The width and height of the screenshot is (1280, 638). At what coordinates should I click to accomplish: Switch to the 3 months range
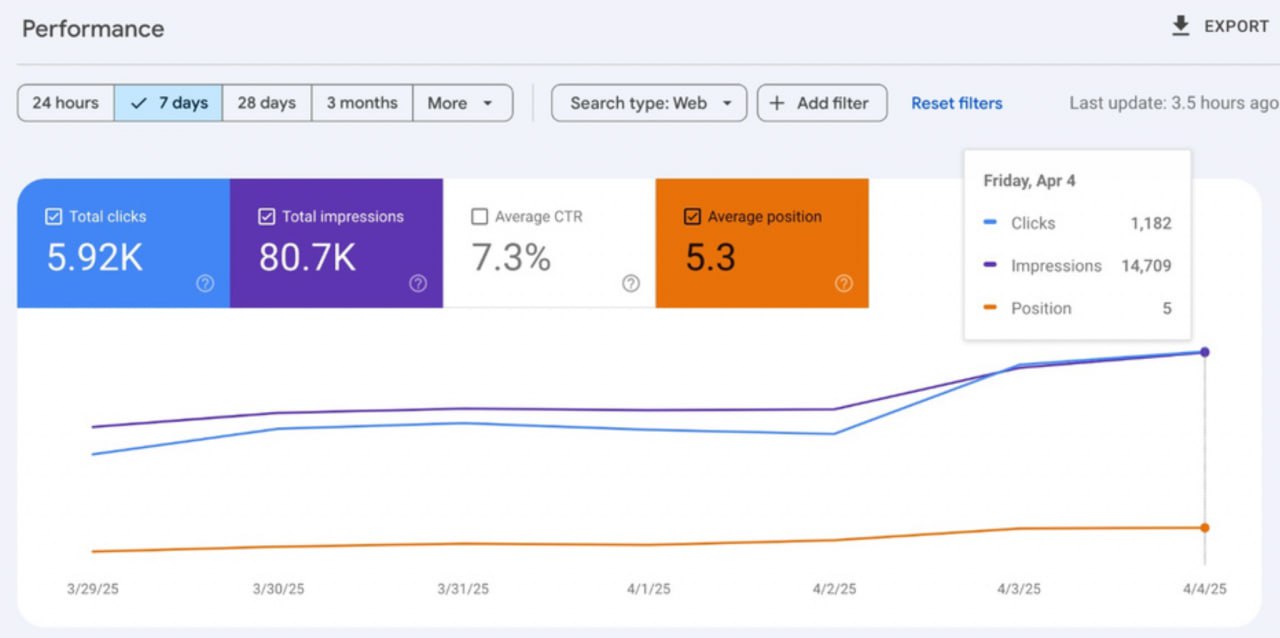(x=362, y=103)
